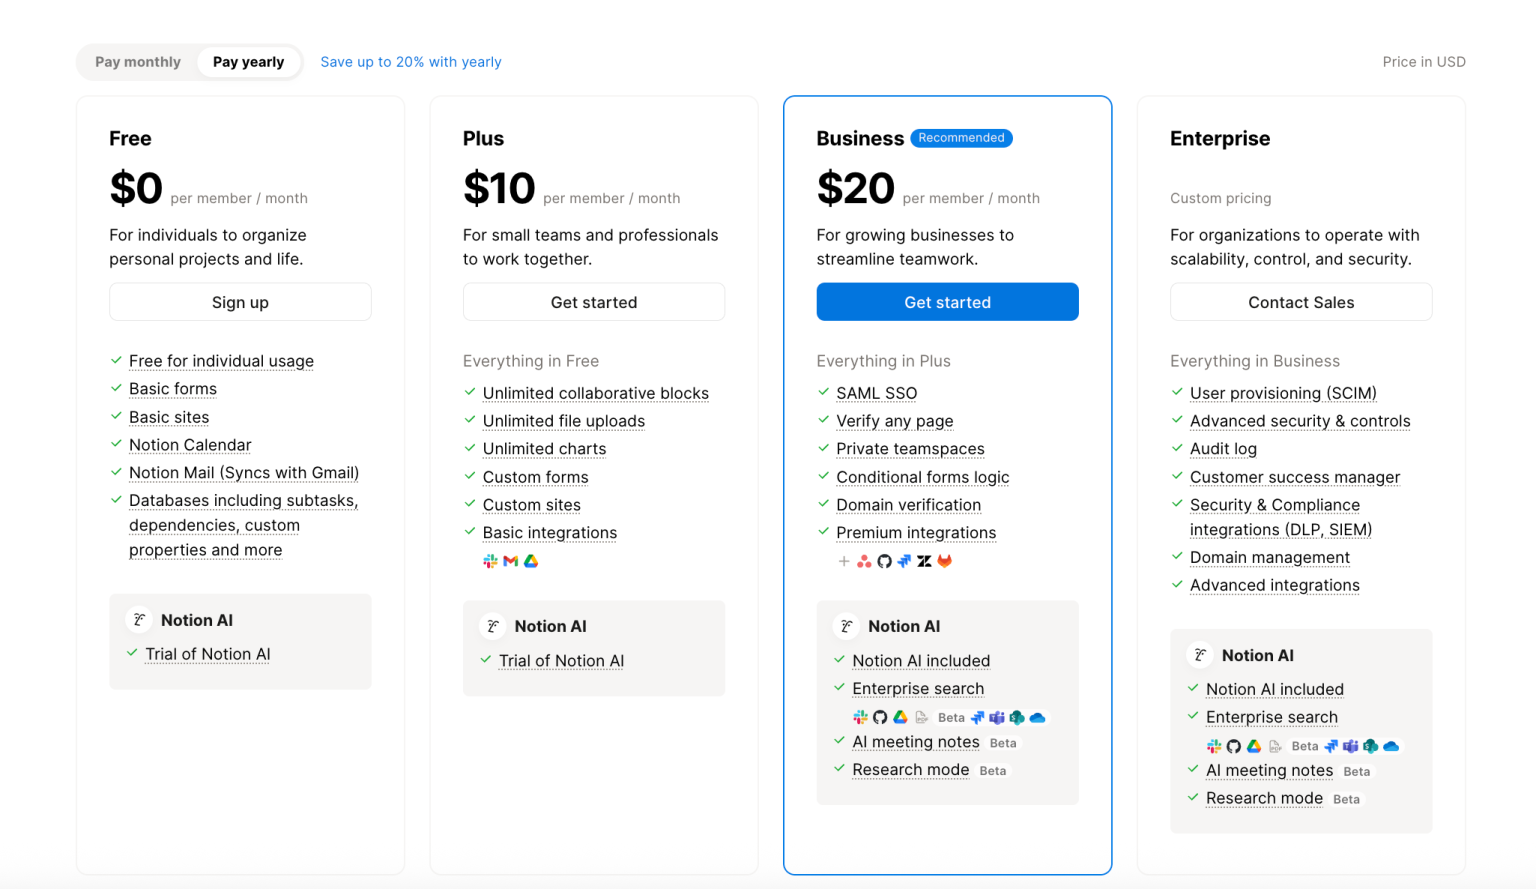
Task: Click the GitHub icon under Premium integrations
Action: (x=884, y=561)
